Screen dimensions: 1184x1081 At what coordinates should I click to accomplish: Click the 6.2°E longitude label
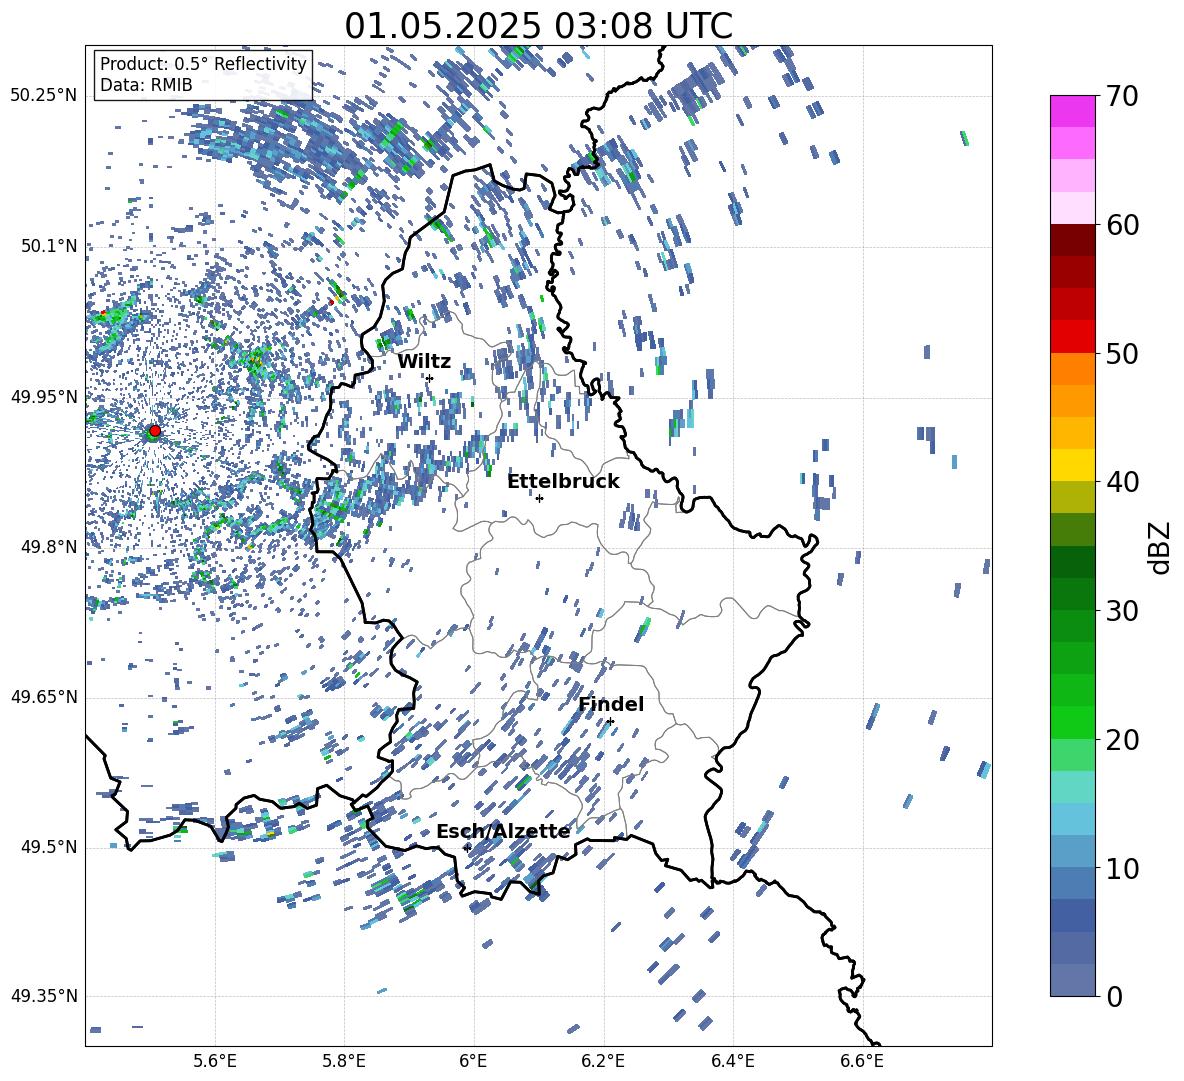pyautogui.click(x=603, y=1061)
